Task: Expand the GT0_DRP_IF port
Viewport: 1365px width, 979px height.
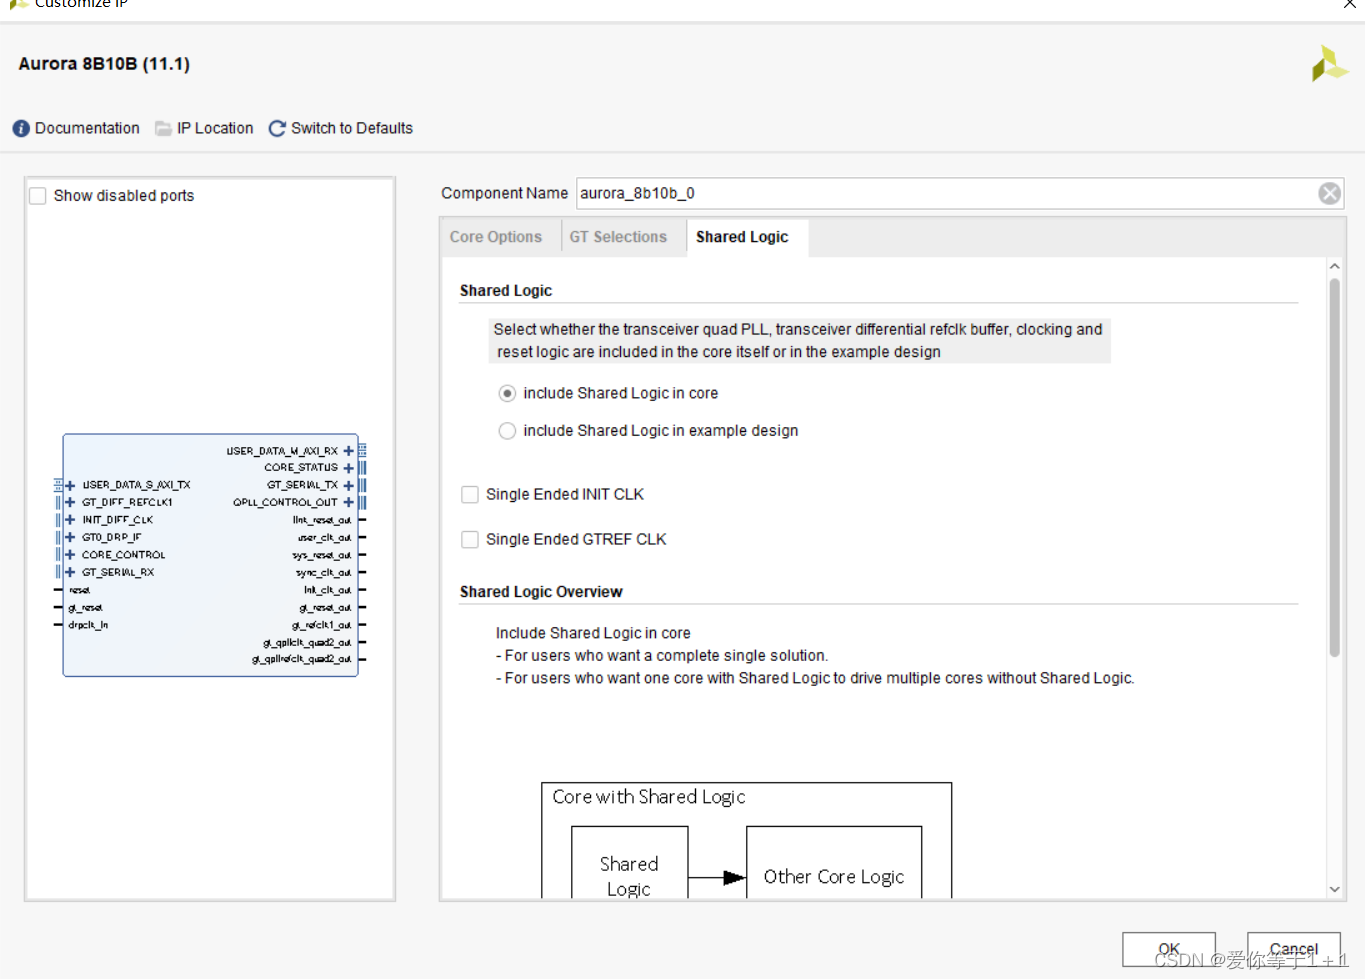Action: [x=70, y=537]
